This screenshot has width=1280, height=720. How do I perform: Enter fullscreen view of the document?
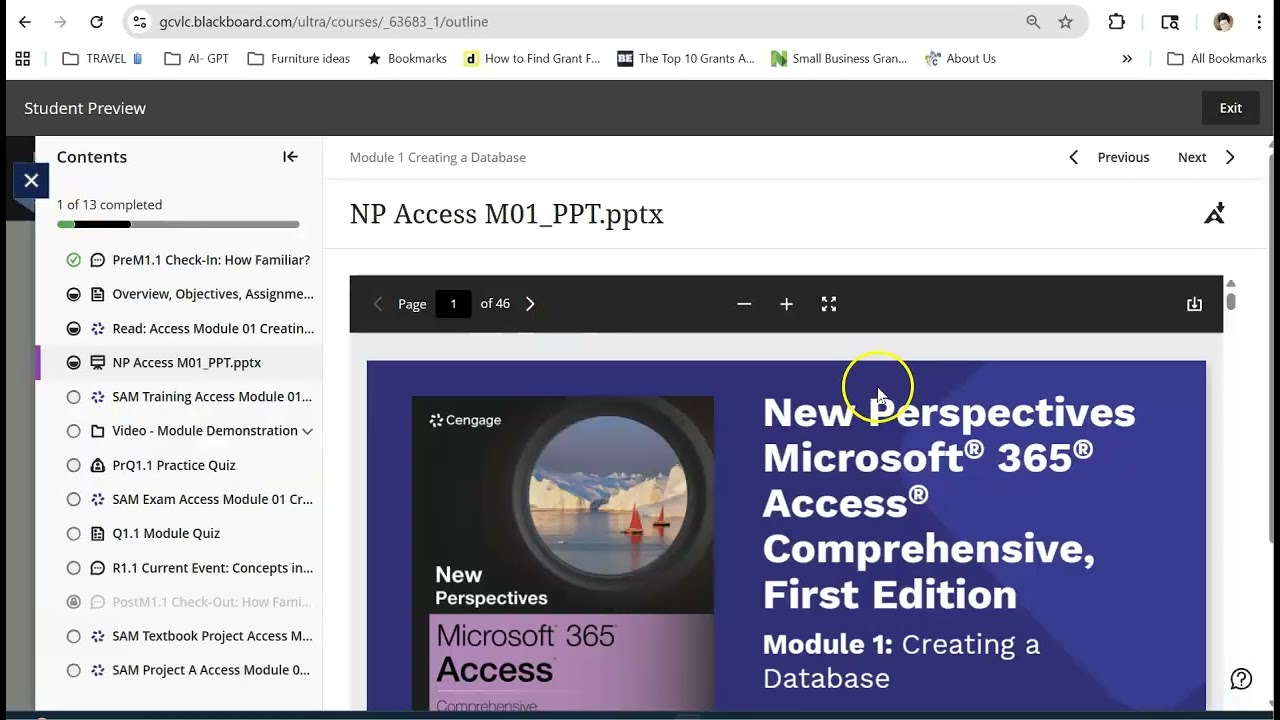[x=829, y=304]
